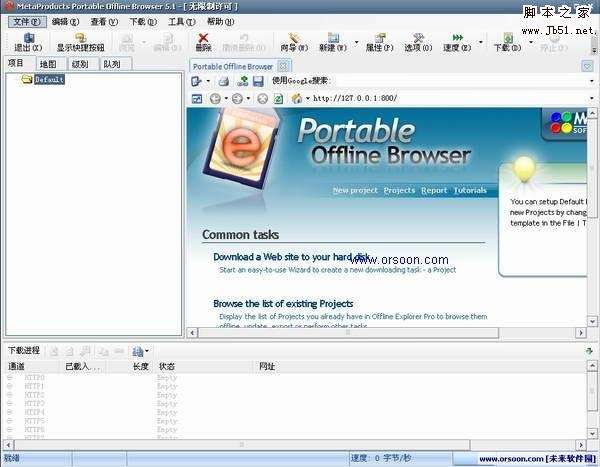
Task: Click the Projects link in banner
Action: pyautogui.click(x=399, y=190)
